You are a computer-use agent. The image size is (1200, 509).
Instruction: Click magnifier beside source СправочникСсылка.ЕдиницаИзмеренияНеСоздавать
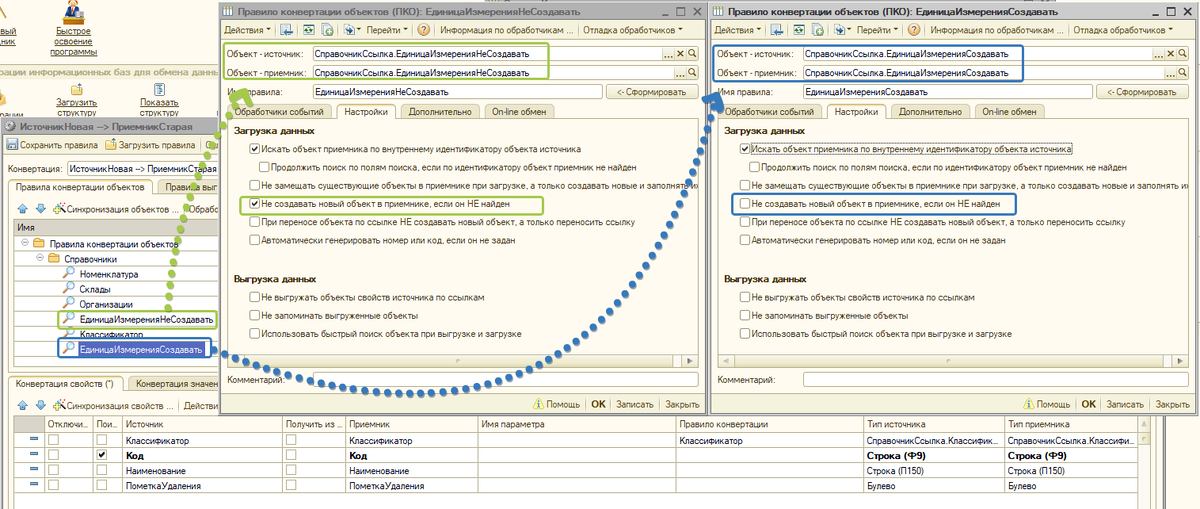(x=692, y=53)
